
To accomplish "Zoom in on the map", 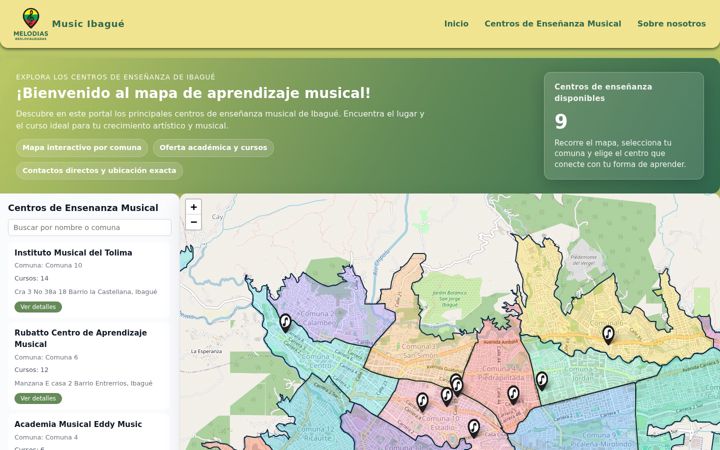I will coord(194,207).
